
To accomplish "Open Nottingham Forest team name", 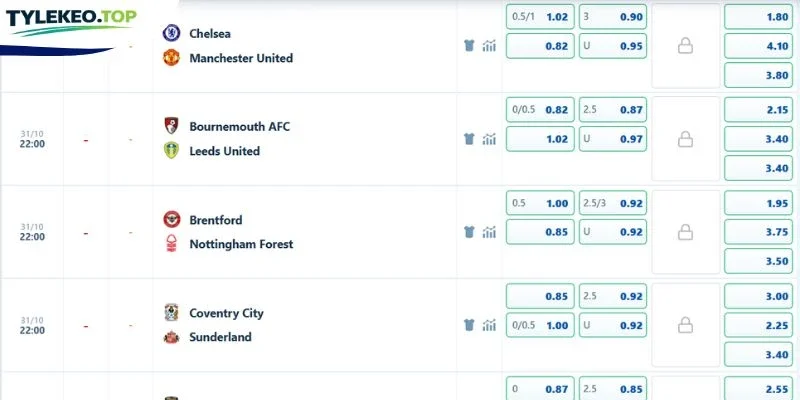I will pyautogui.click(x=241, y=244).
